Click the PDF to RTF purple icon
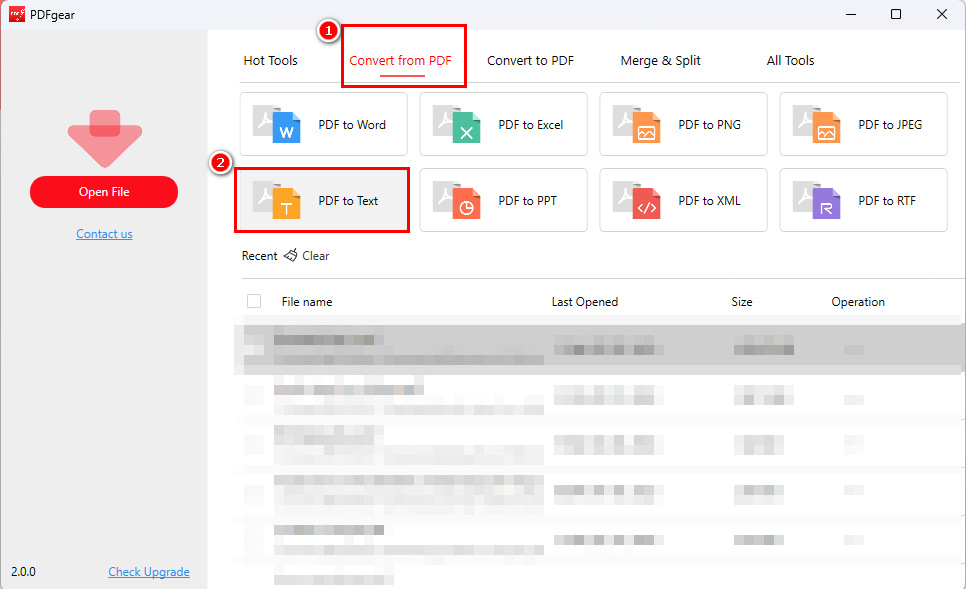This screenshot has width=966, height=589. tap(816, 200)
